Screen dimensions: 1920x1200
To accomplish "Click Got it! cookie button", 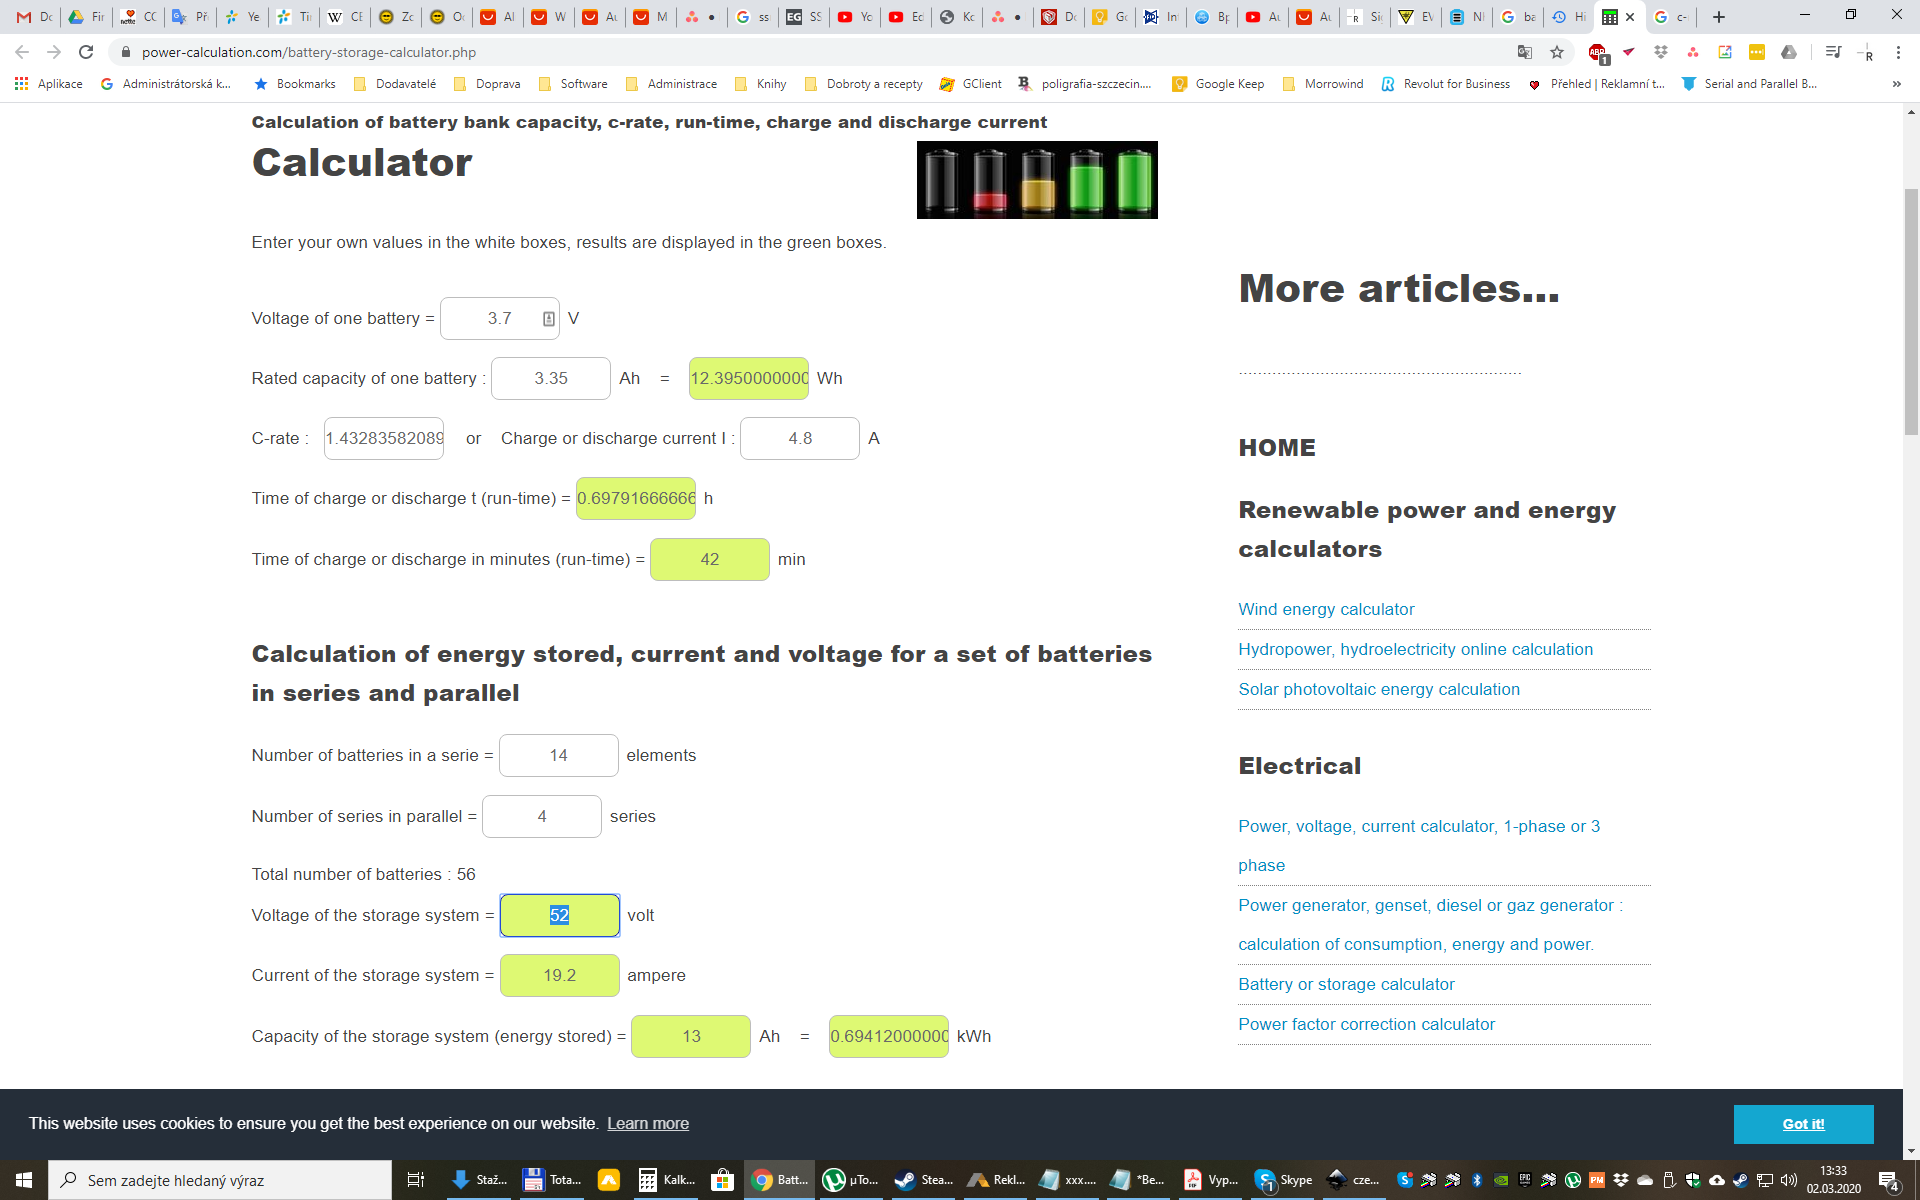I will click(1803, 1124).
